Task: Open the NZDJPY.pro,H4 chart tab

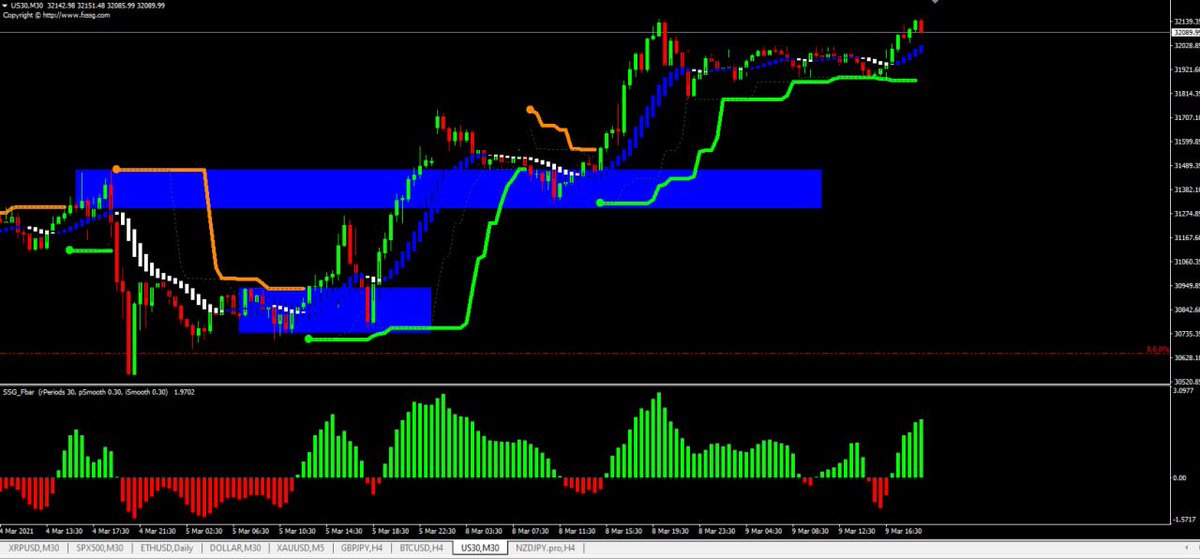Action: pos(547,548)
